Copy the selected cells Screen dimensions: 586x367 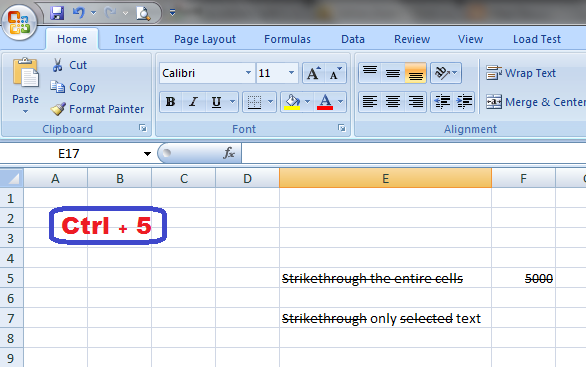(x=73, y=87)
